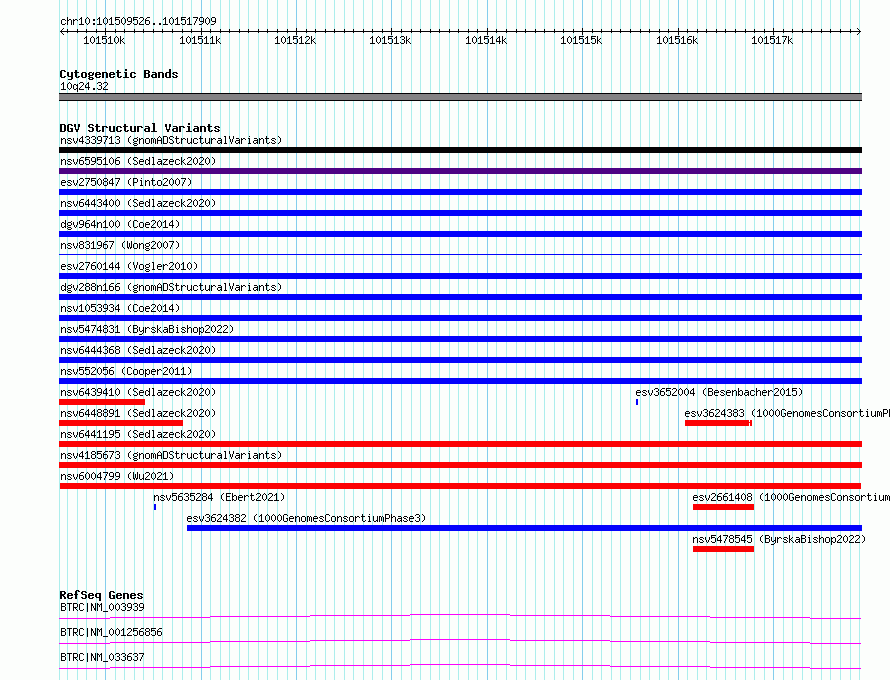Click dgv288n166 gnomAD variant label
The image size is (890, 680).
pyautogui.click(x=171, y=287)
